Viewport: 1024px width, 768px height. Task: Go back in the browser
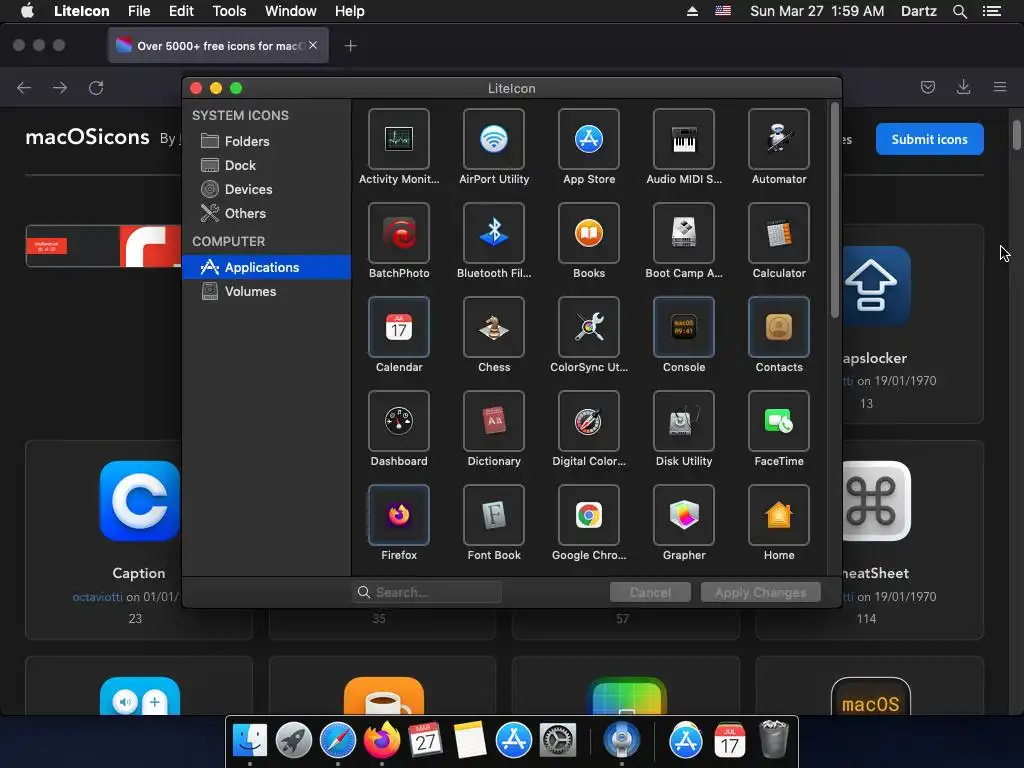tap(24, 88)
